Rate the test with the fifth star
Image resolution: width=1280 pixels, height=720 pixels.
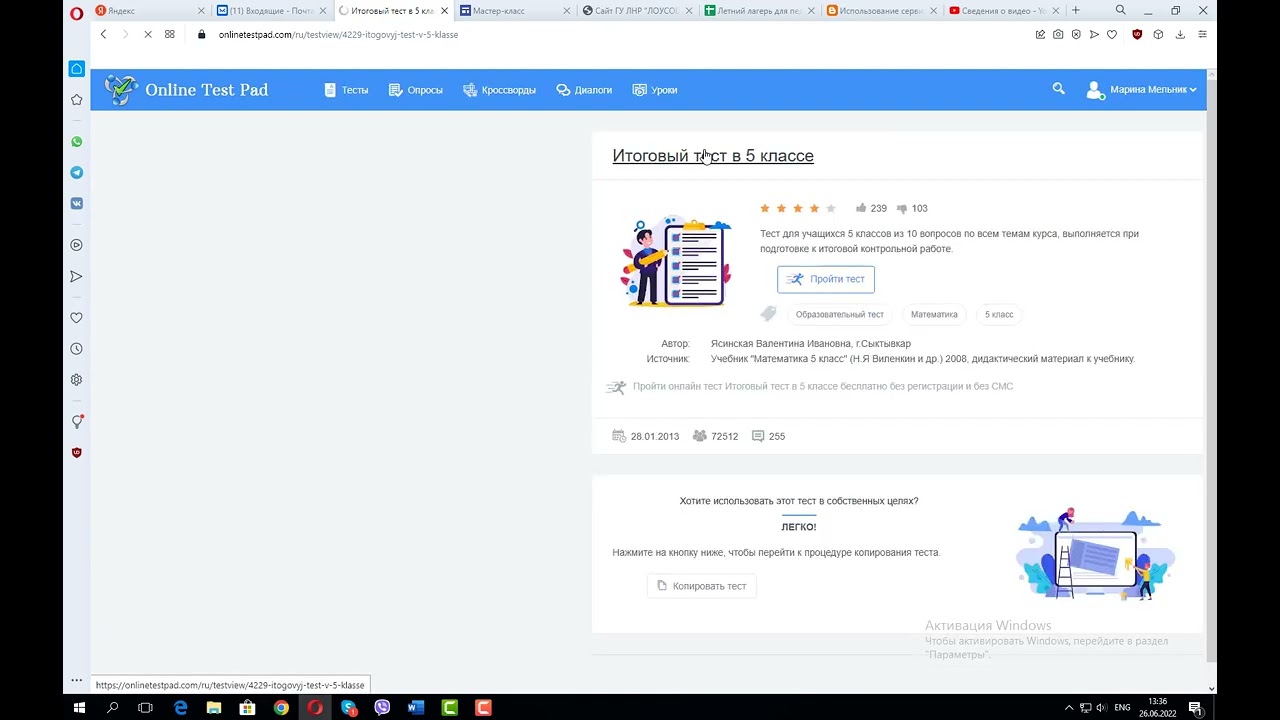coord(831,208)
